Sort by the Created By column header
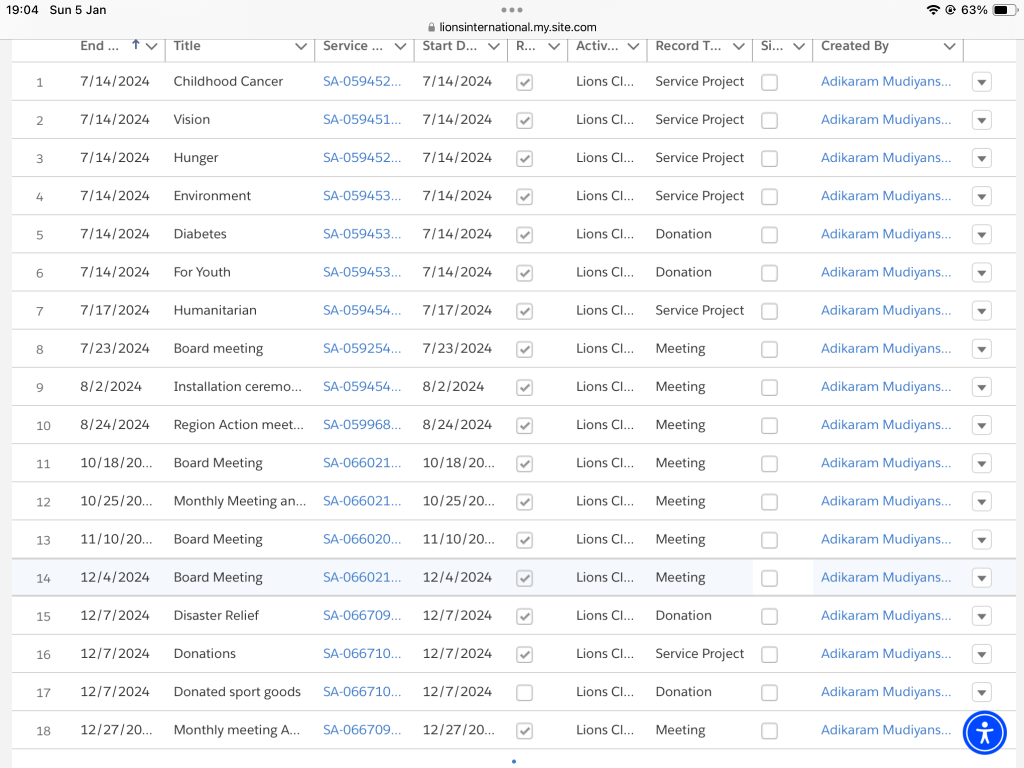 click(x=855, y=46)
